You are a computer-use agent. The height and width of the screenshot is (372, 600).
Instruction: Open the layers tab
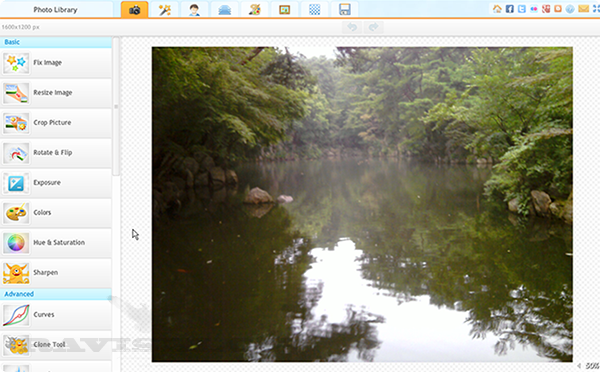click(225, 10)
